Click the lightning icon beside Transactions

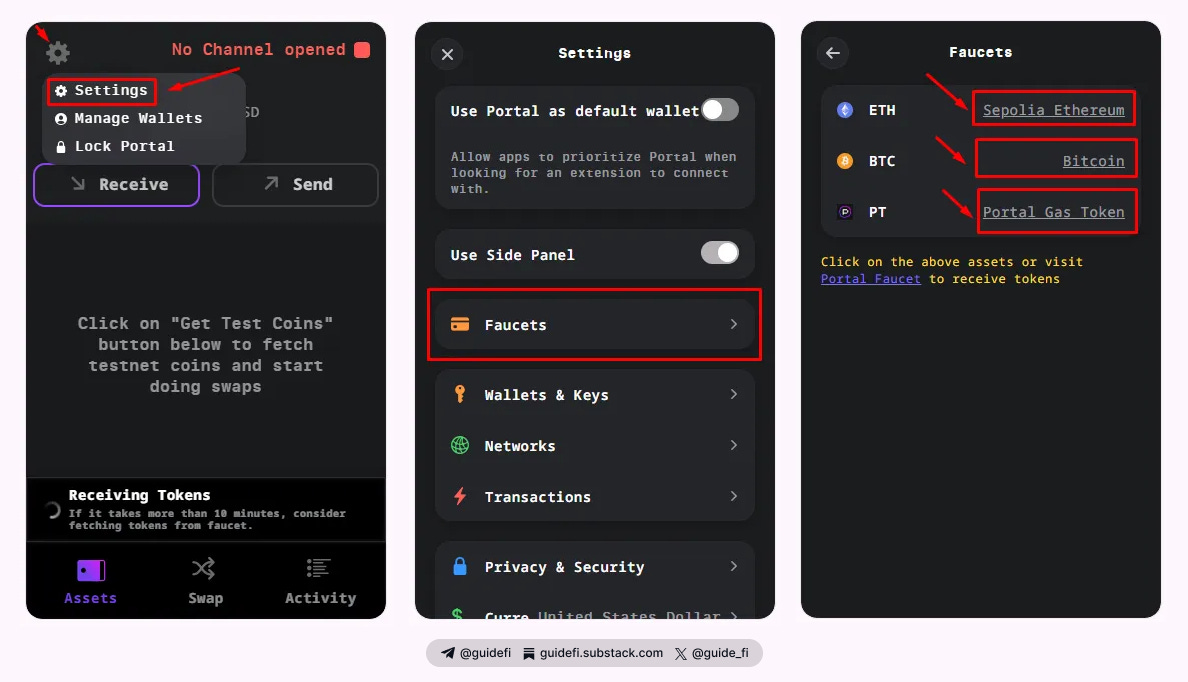pos(460,496)
